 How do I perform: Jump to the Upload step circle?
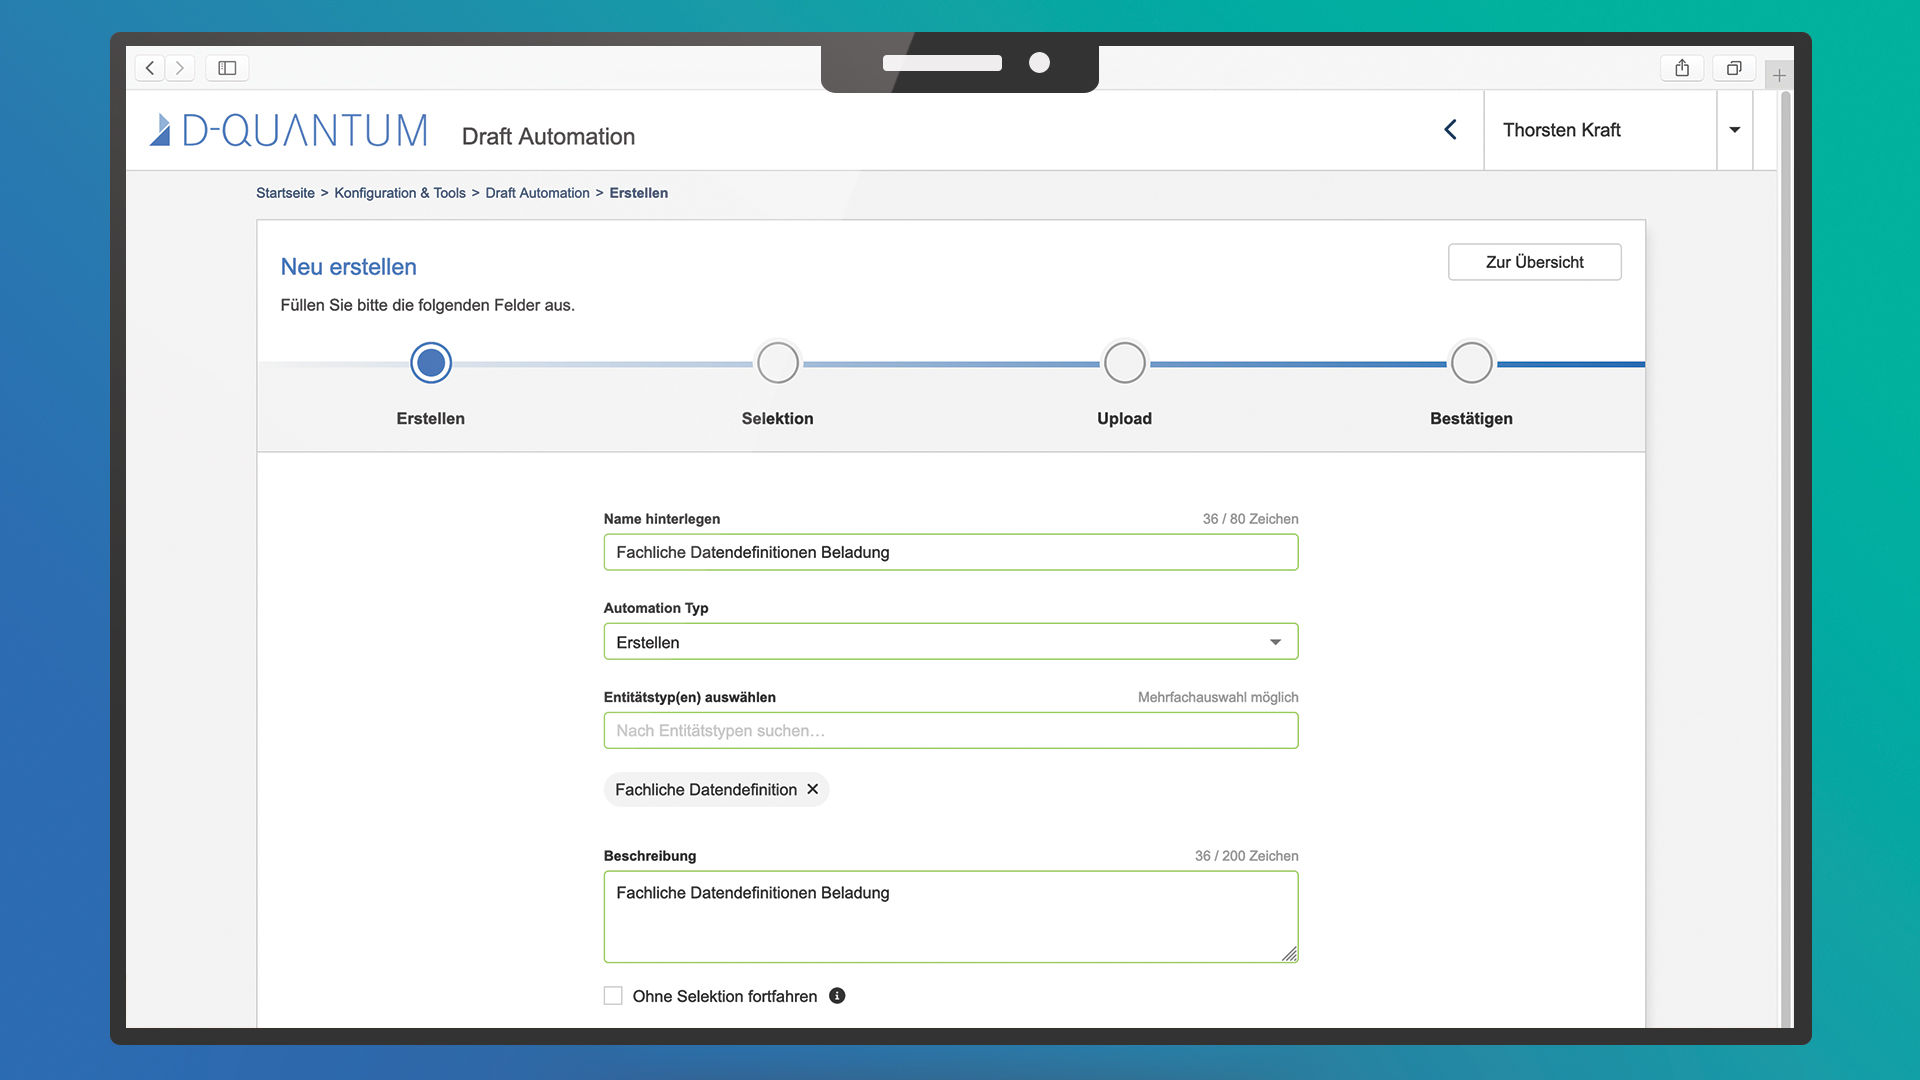pos(1124,363)
